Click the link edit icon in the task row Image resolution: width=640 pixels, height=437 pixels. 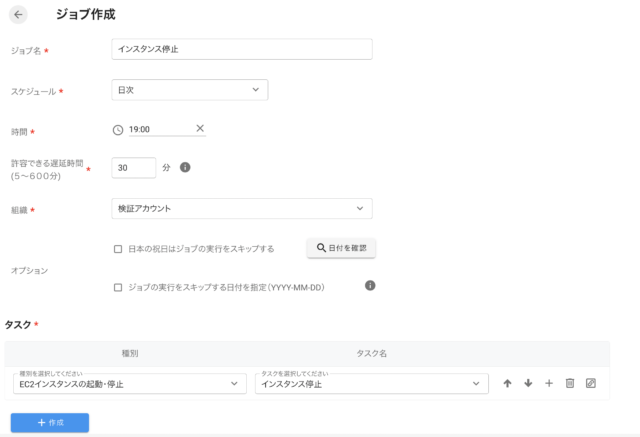[x=591, y=383]
